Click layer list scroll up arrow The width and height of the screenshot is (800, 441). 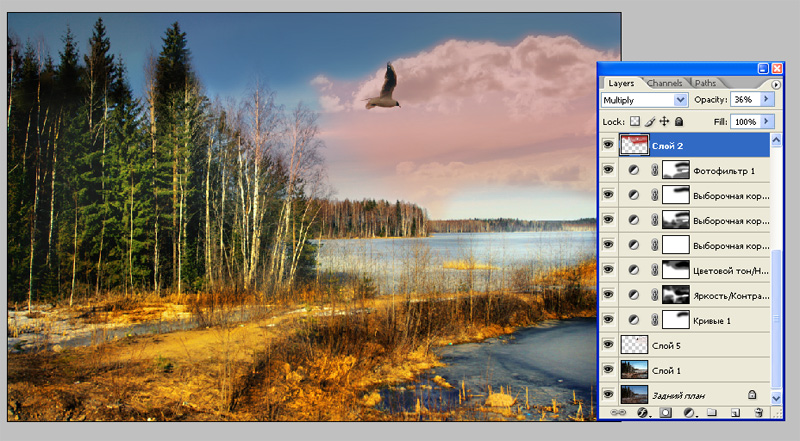[776, 140]
